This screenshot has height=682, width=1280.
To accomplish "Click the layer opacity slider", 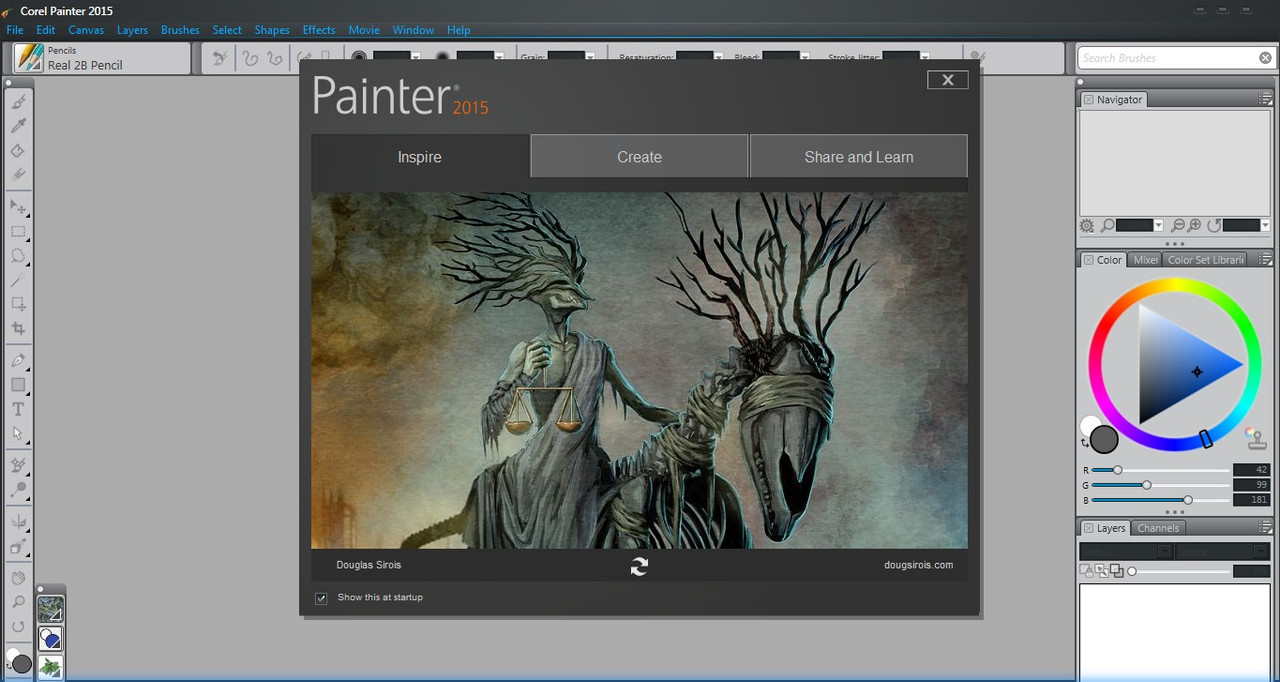I will (x=1179, y=571).
